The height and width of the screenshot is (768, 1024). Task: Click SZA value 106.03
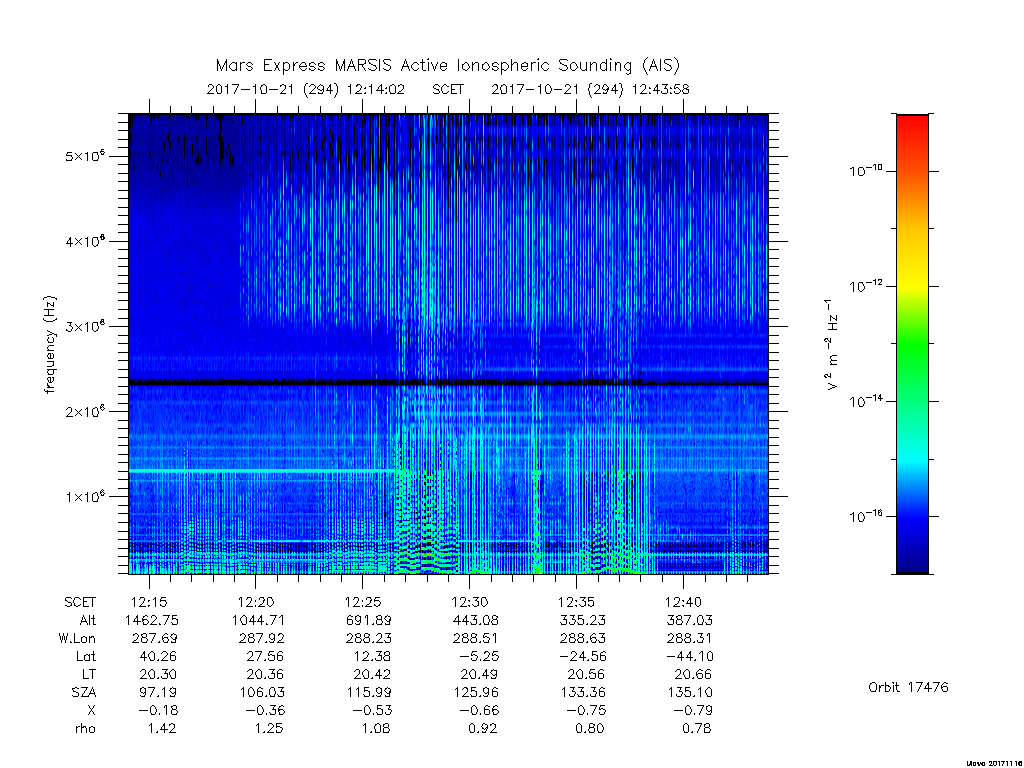[x=261, y=692]
